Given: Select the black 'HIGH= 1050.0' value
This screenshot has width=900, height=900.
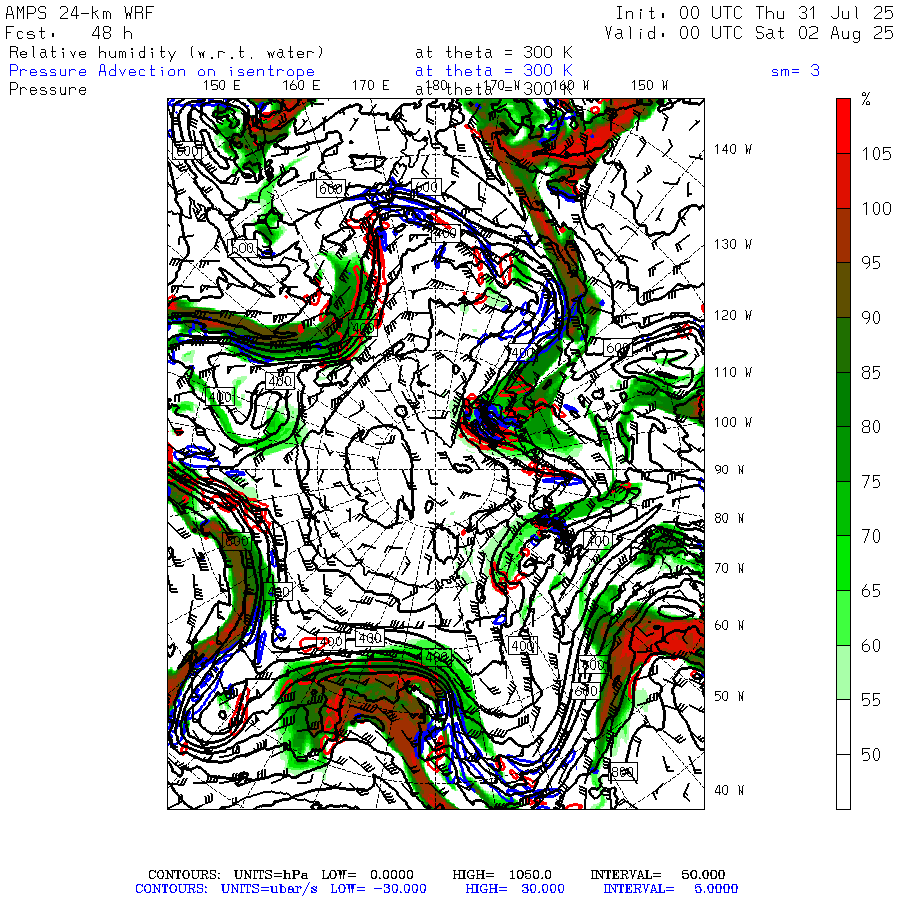Looking at the screenshot, I should [x=502, y=875].
